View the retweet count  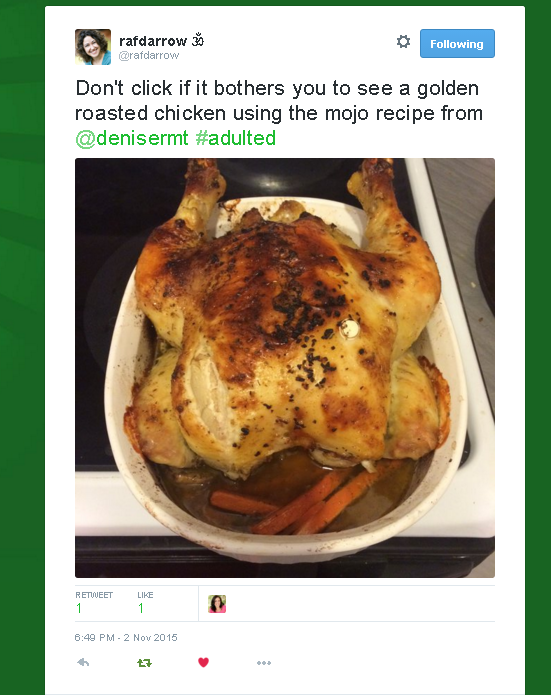tap(78, 608)
